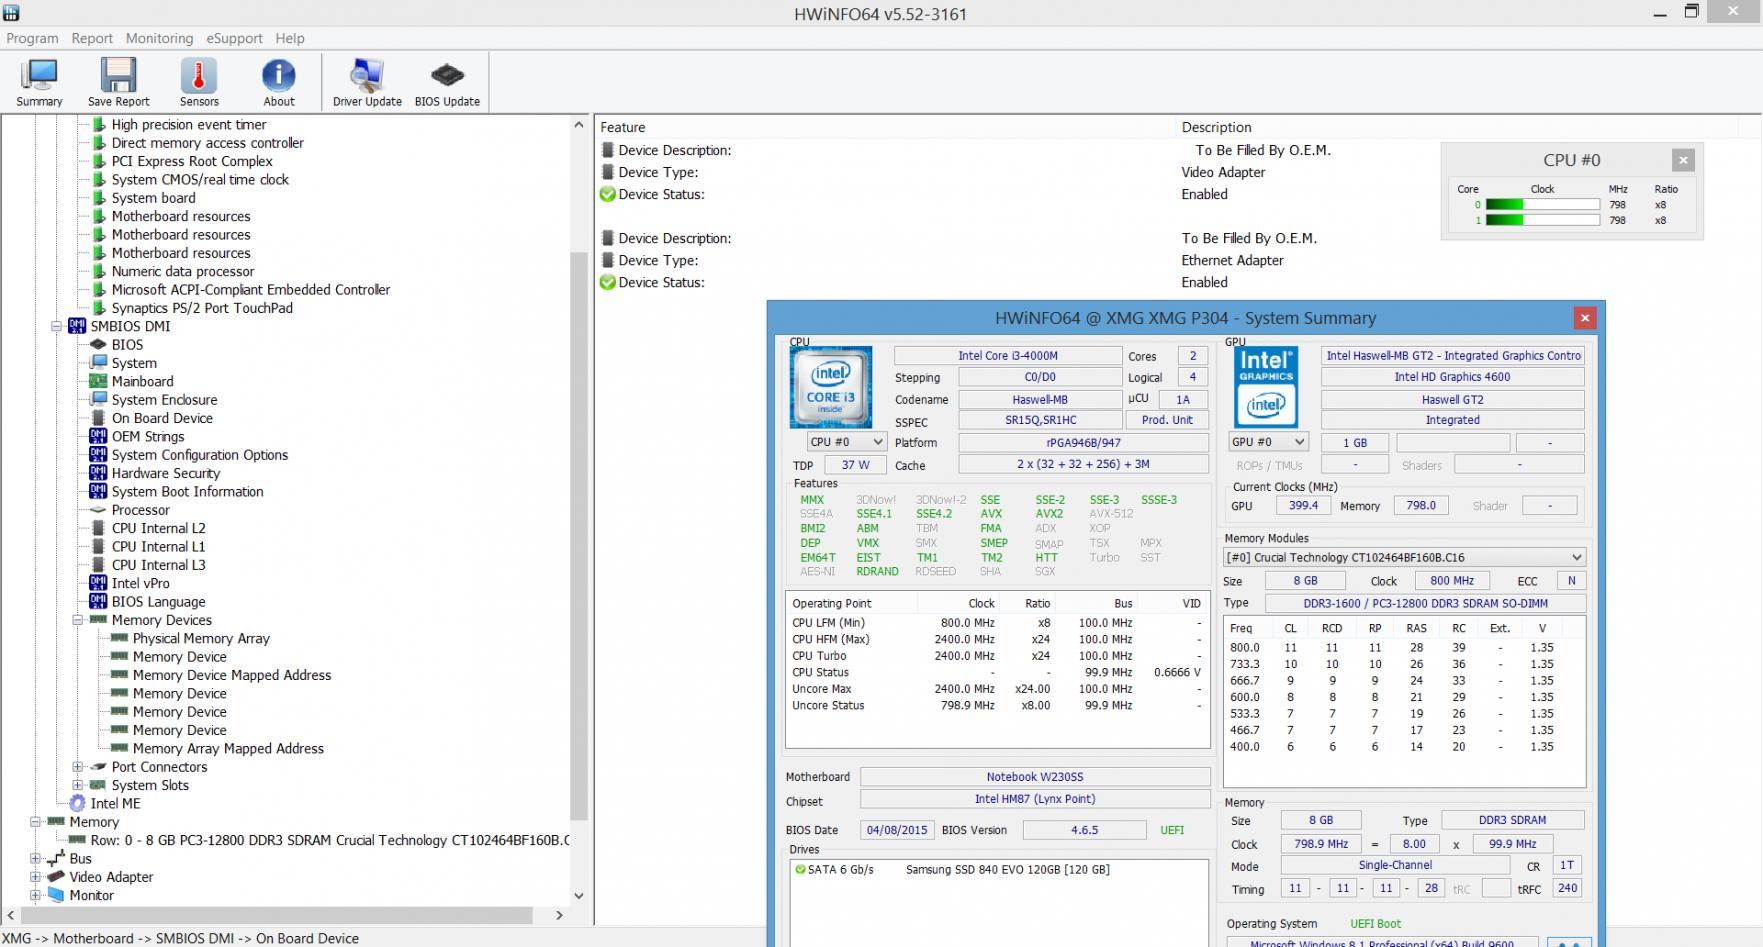Select the 8 GB PC3-12800 memory row
The image size is (1763, 947).
[x=330, y=840]
